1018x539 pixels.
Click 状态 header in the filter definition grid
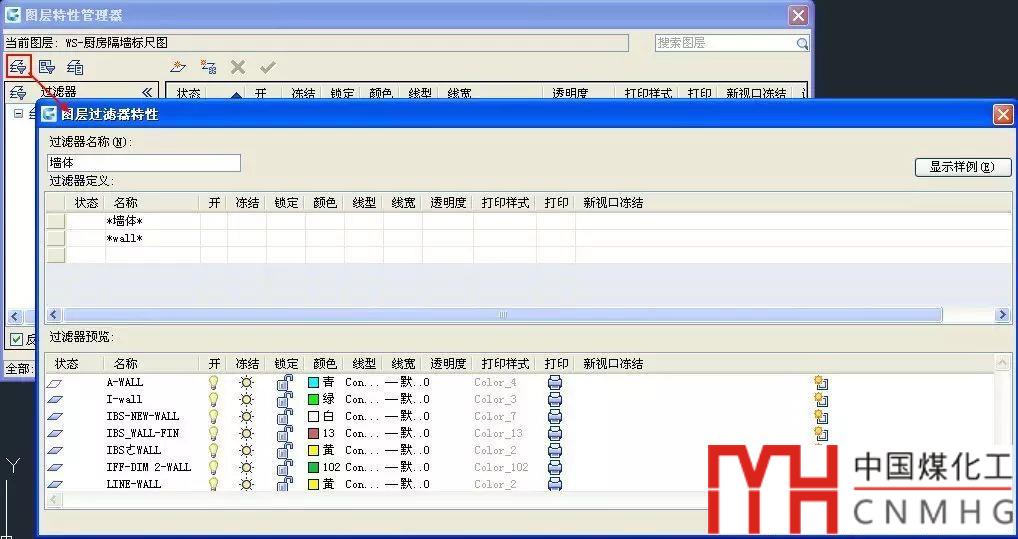[86, 203]
